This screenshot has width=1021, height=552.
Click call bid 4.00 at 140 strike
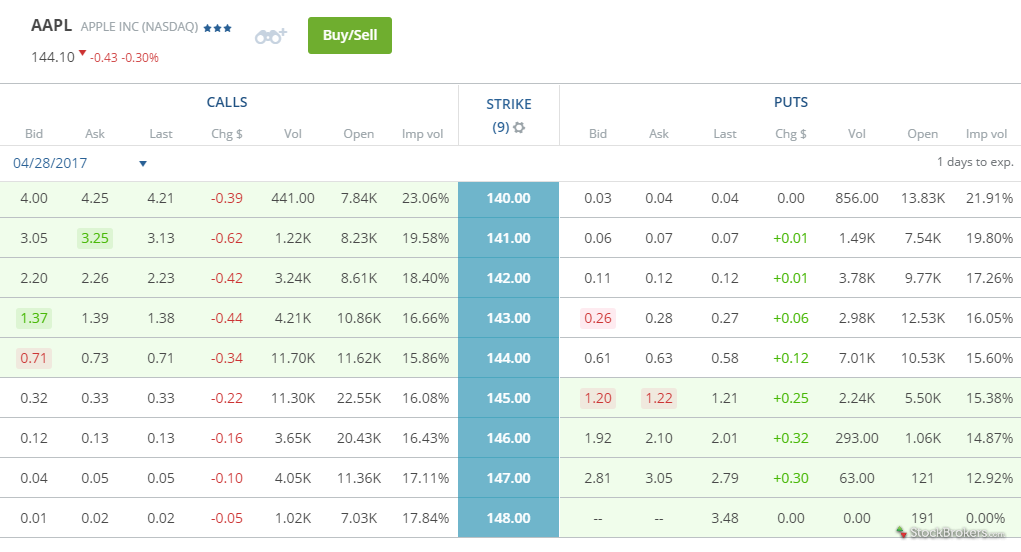pos(34,199)
